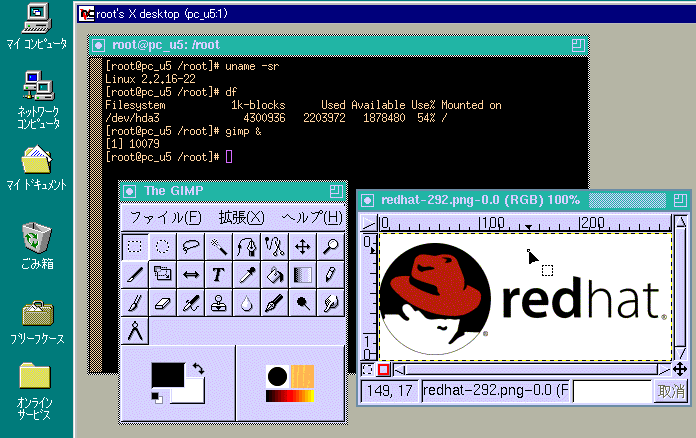Select the Color Picker eyedropper tool

point(246,275)
